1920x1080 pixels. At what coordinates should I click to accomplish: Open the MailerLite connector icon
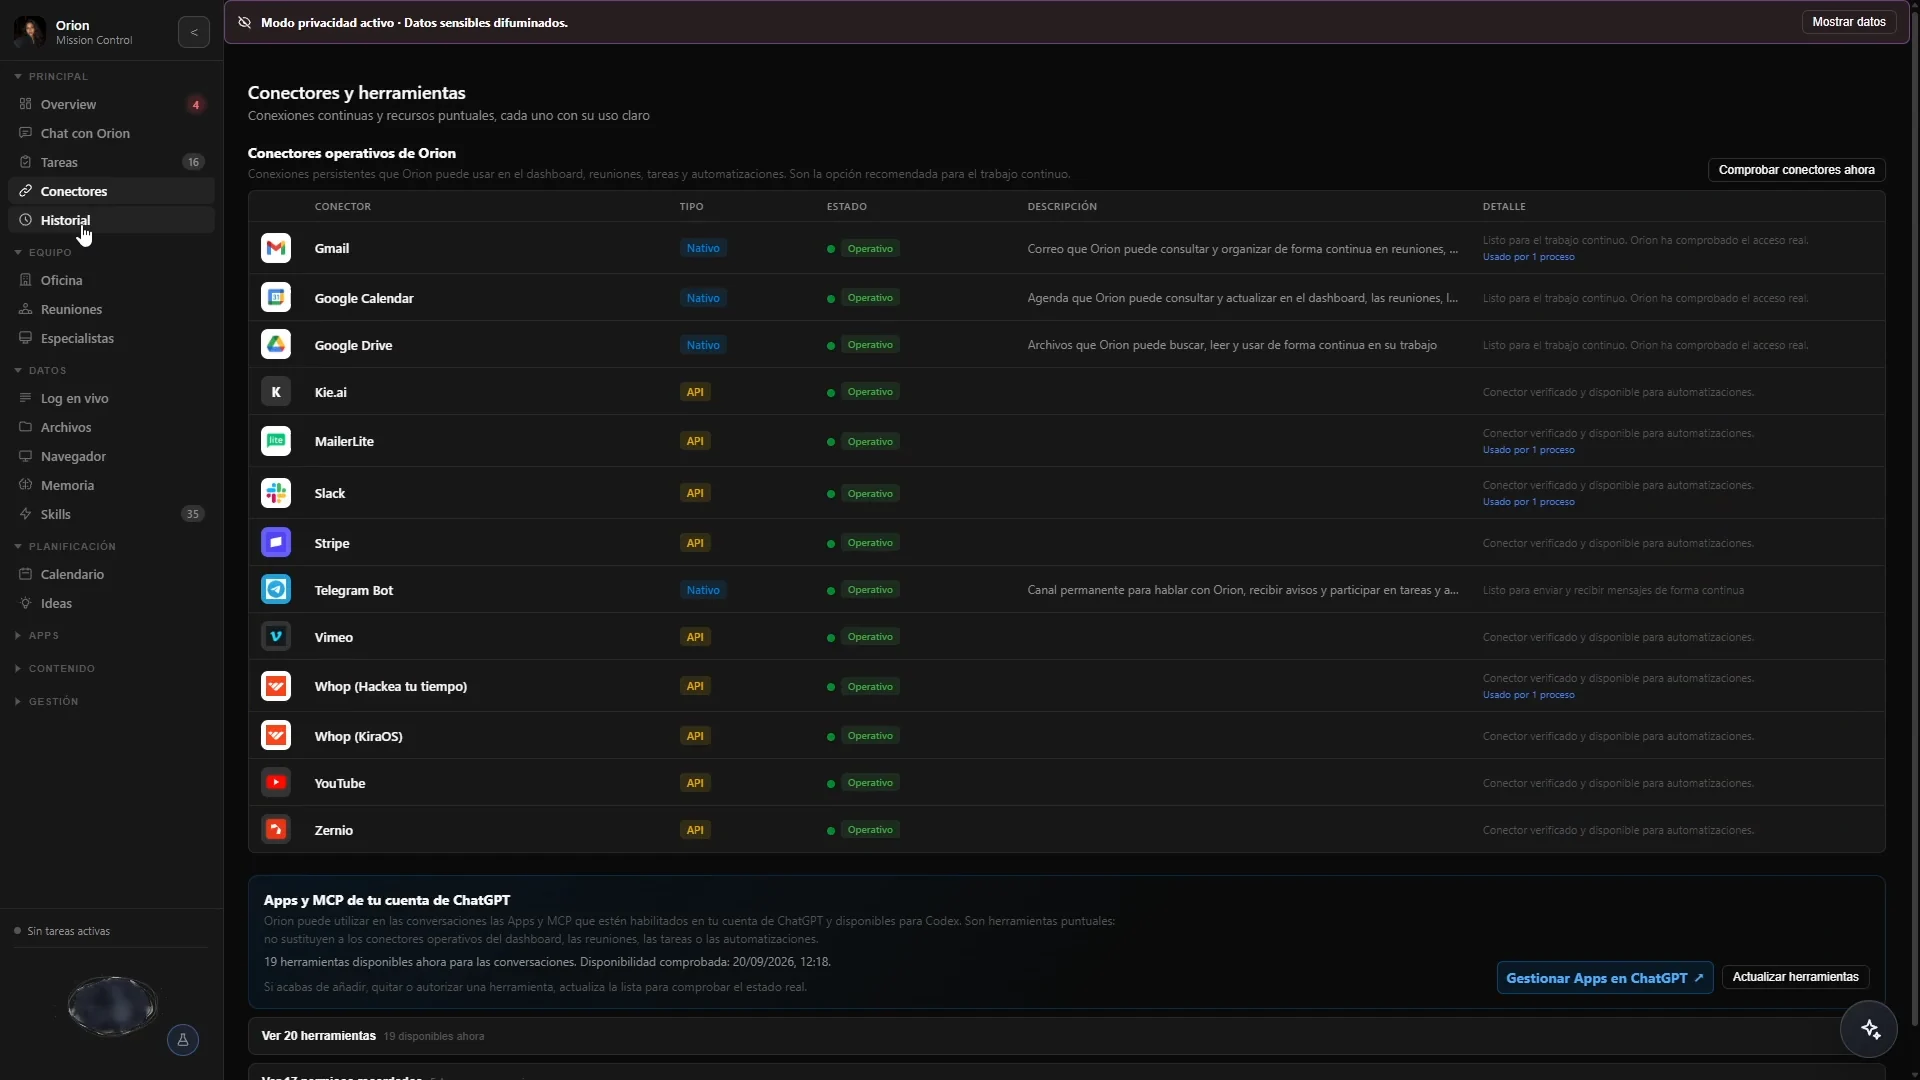pyautogui.click(x=276, y=440)
